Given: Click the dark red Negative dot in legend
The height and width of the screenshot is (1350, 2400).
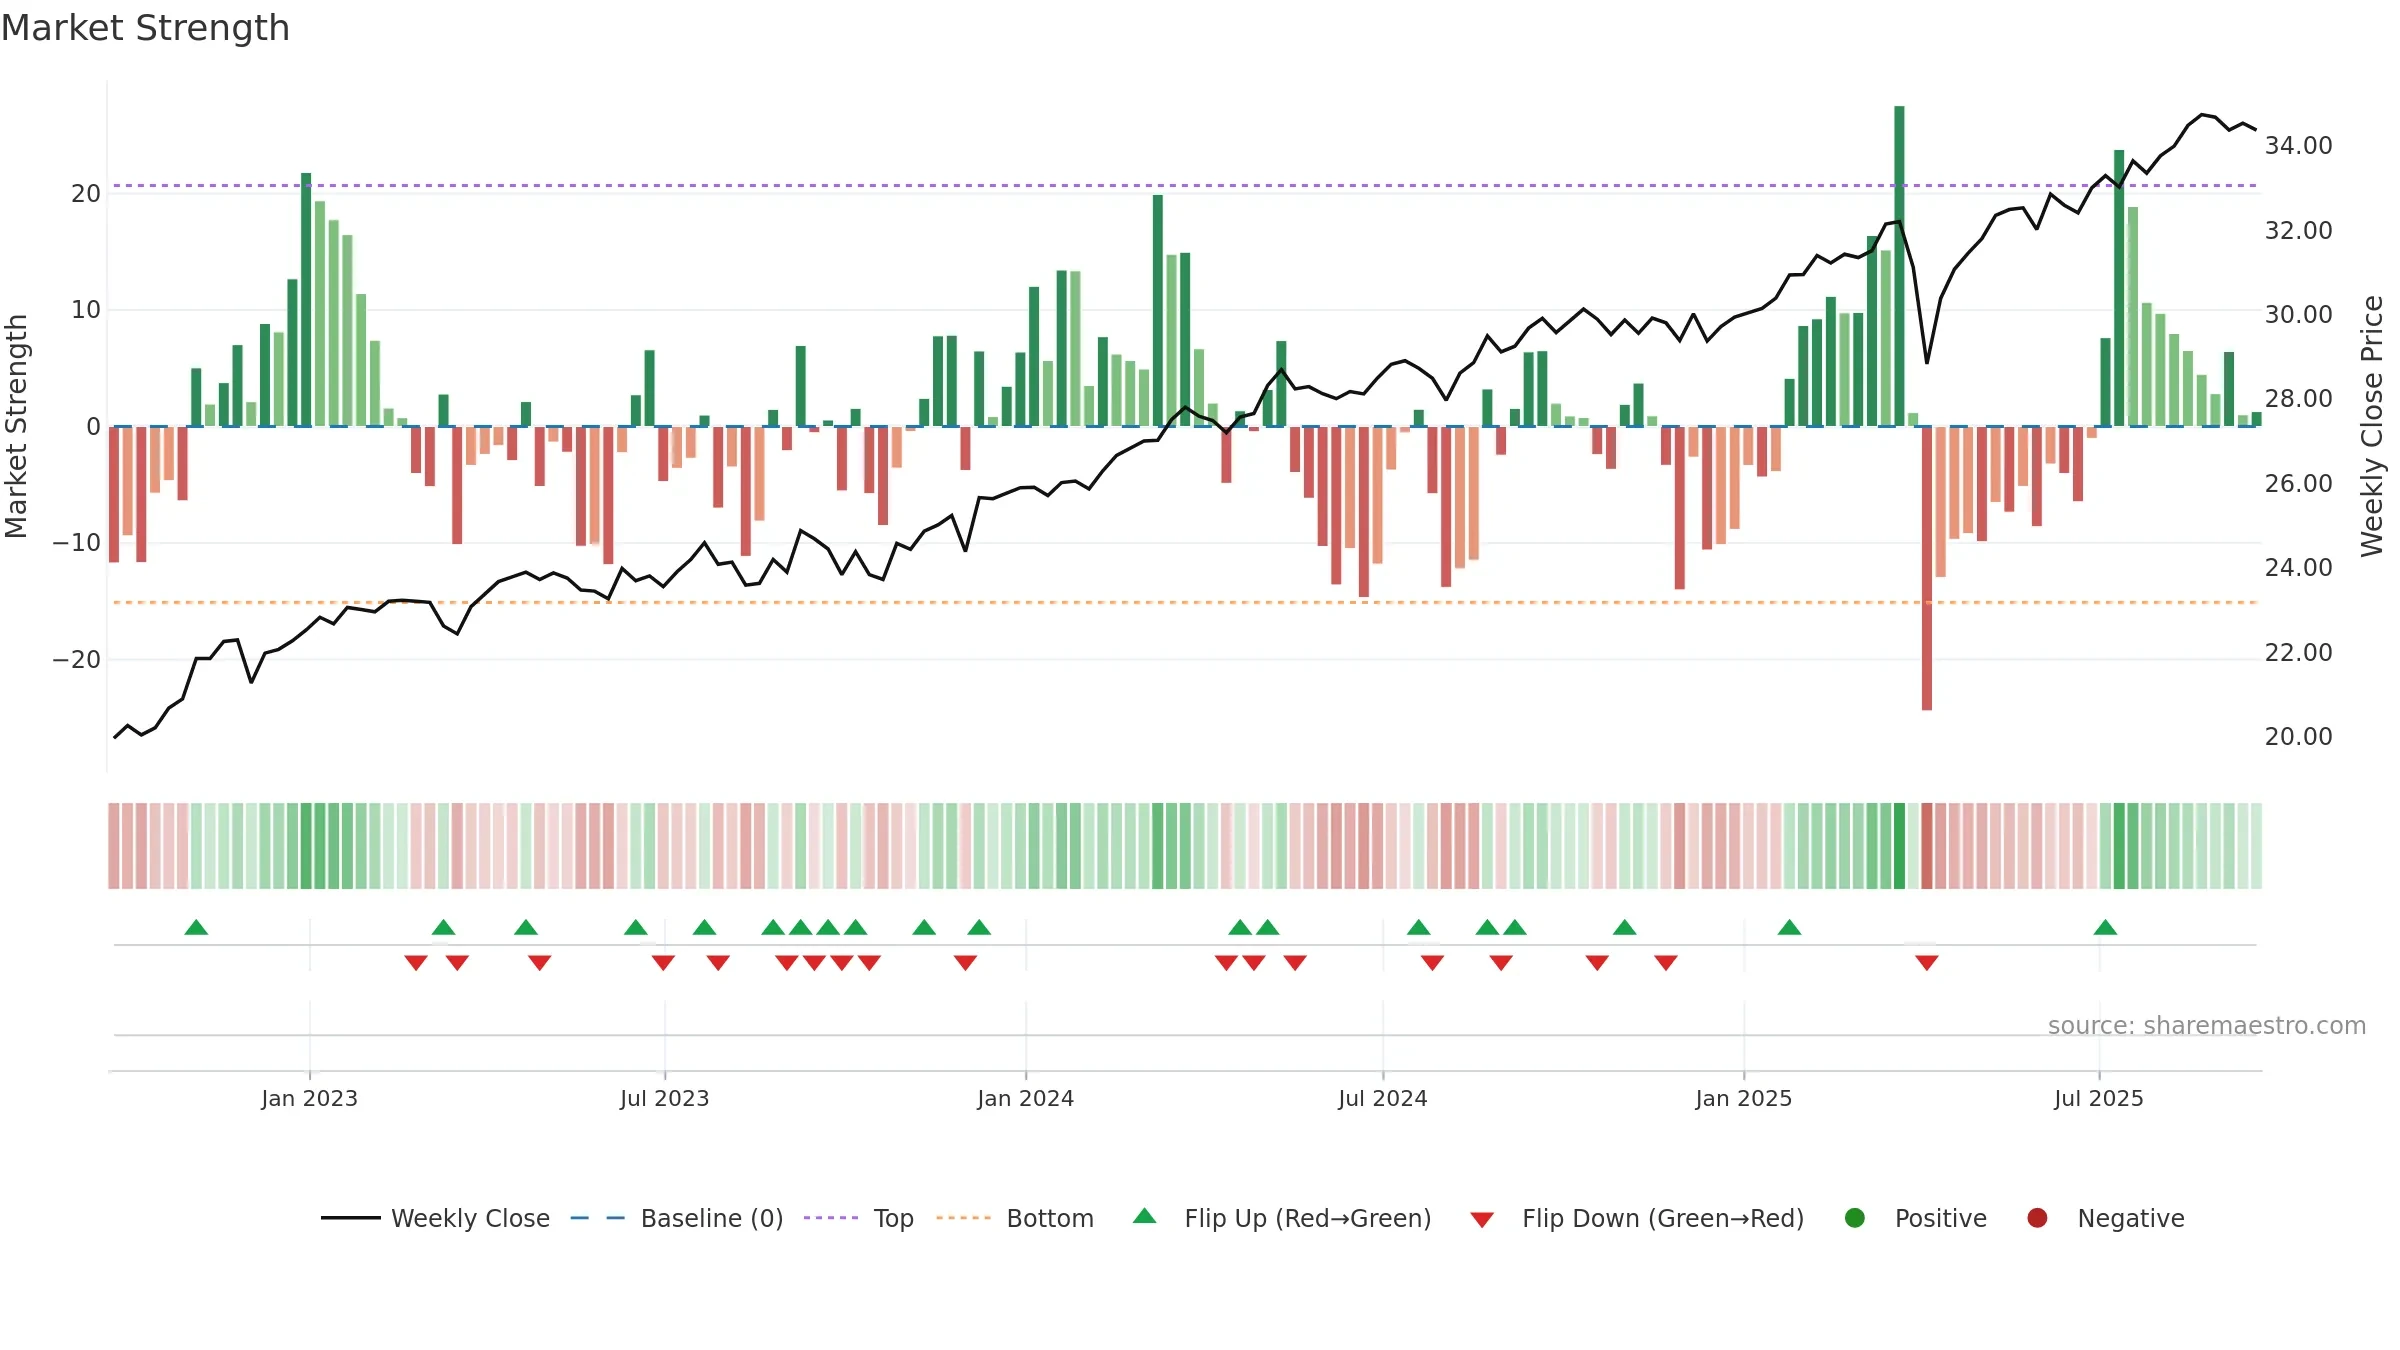Looking at the screenshot, I should pos(2037,1218).
